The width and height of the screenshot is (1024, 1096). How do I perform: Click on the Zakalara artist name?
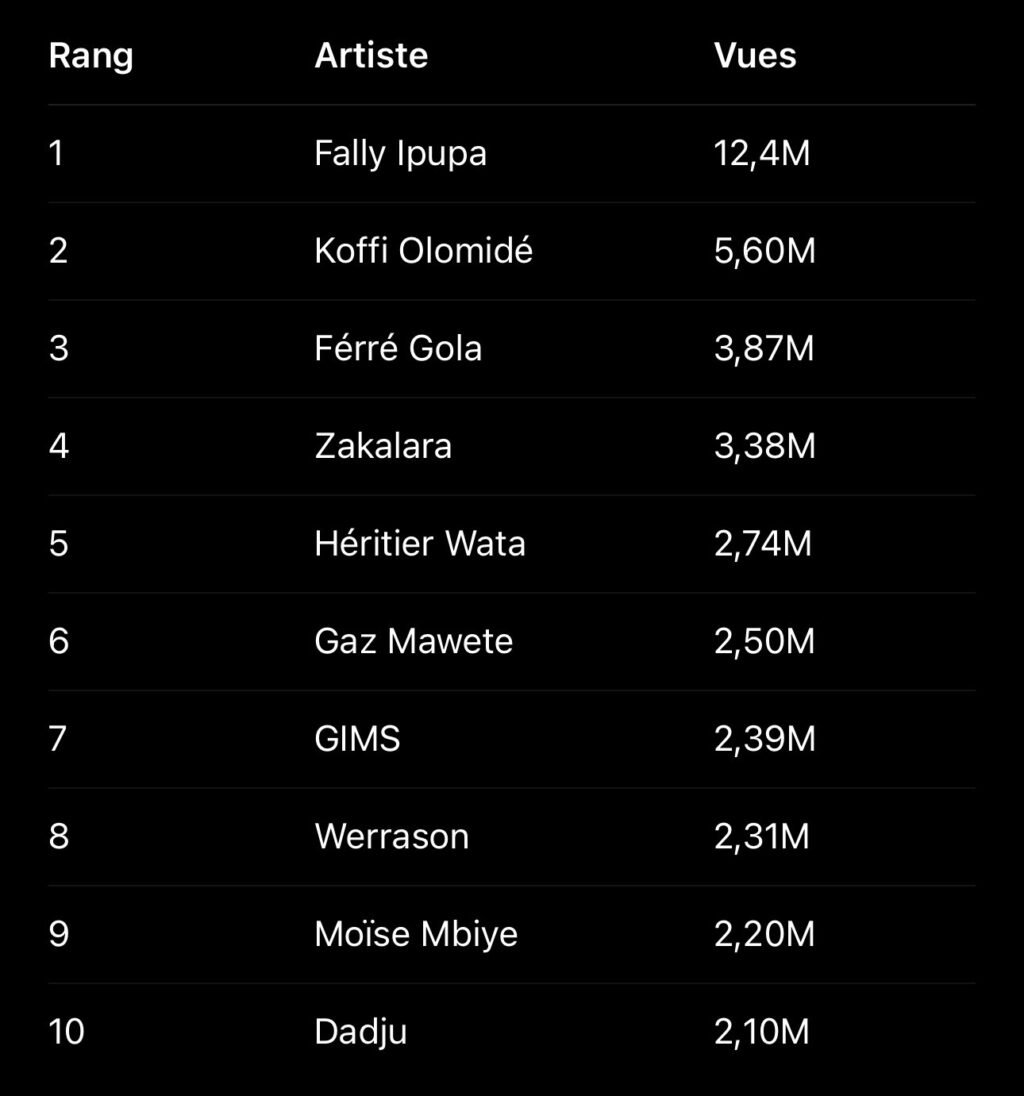pos(383,446)
